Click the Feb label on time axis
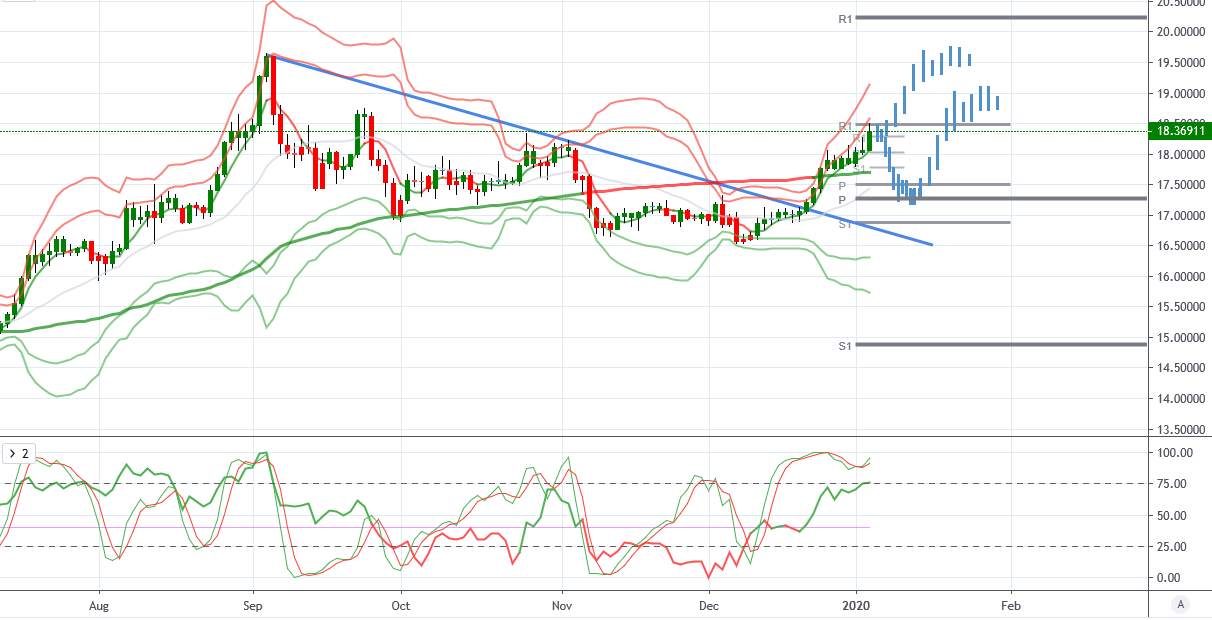This screenshot has width=1212, height=620. pos(1011,604)
